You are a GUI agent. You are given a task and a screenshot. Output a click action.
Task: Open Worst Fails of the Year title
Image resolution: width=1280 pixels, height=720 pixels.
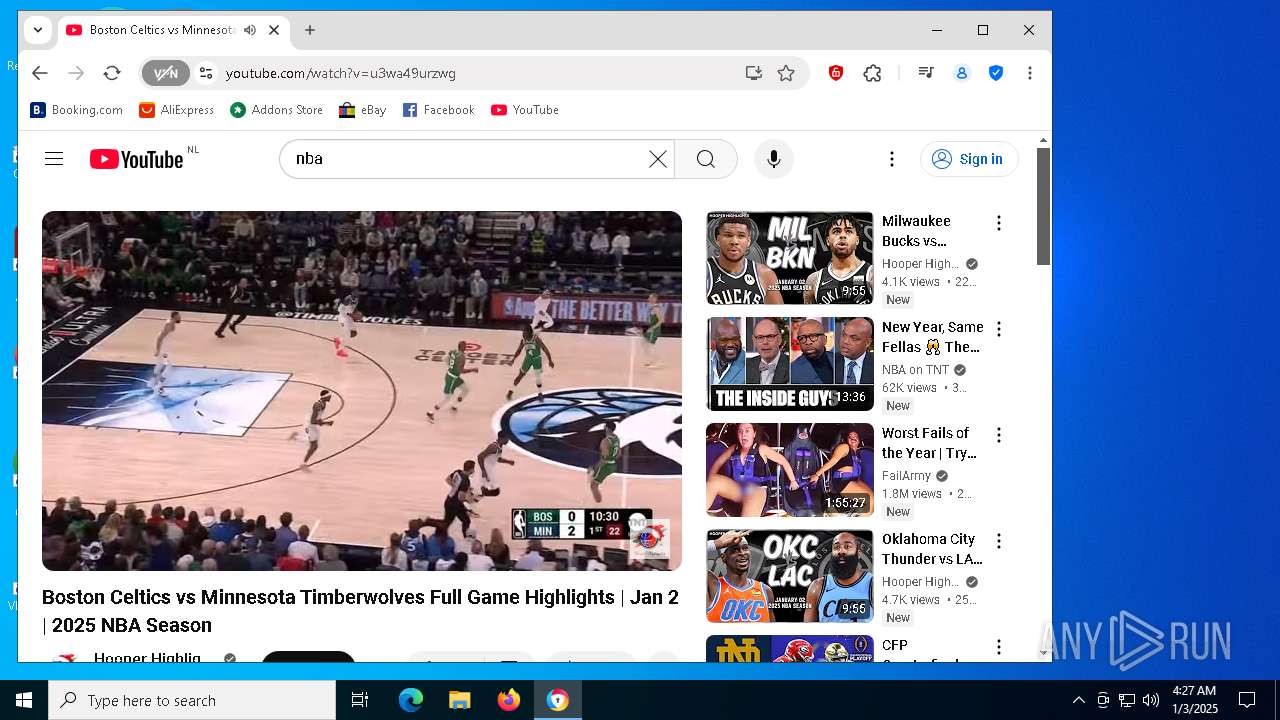click(x=929, y=443)
